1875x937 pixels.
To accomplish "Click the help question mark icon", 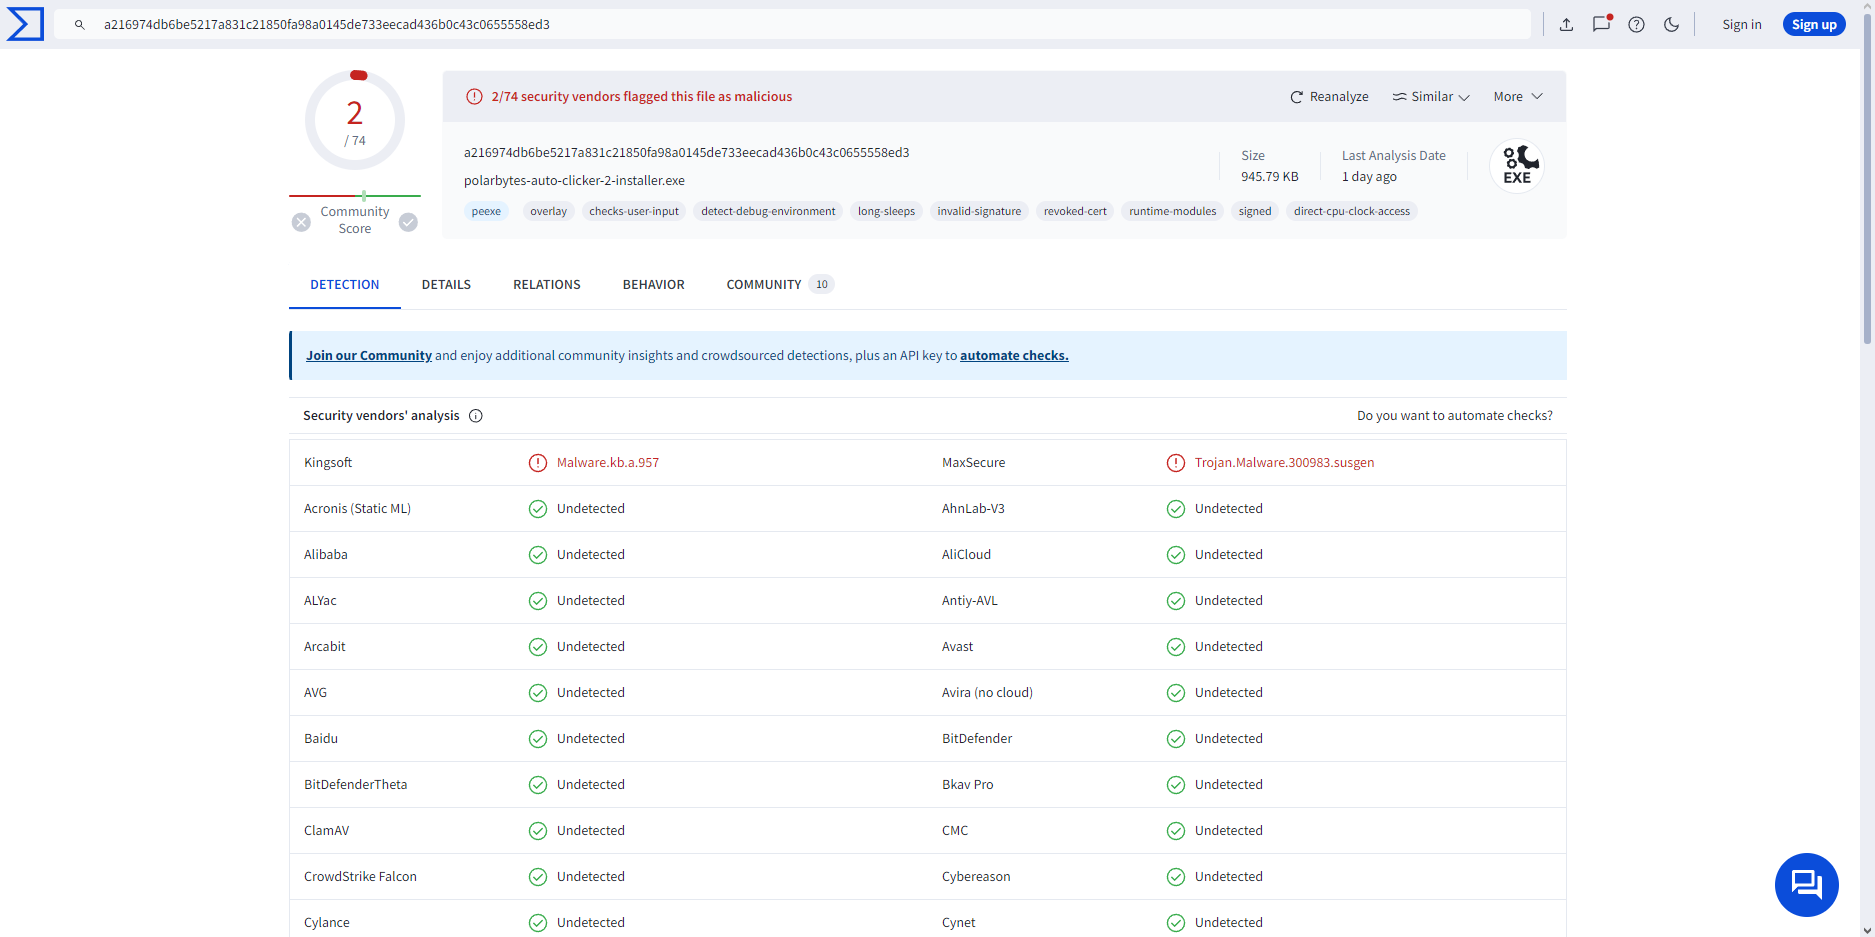I will (x=1636, y=25).
